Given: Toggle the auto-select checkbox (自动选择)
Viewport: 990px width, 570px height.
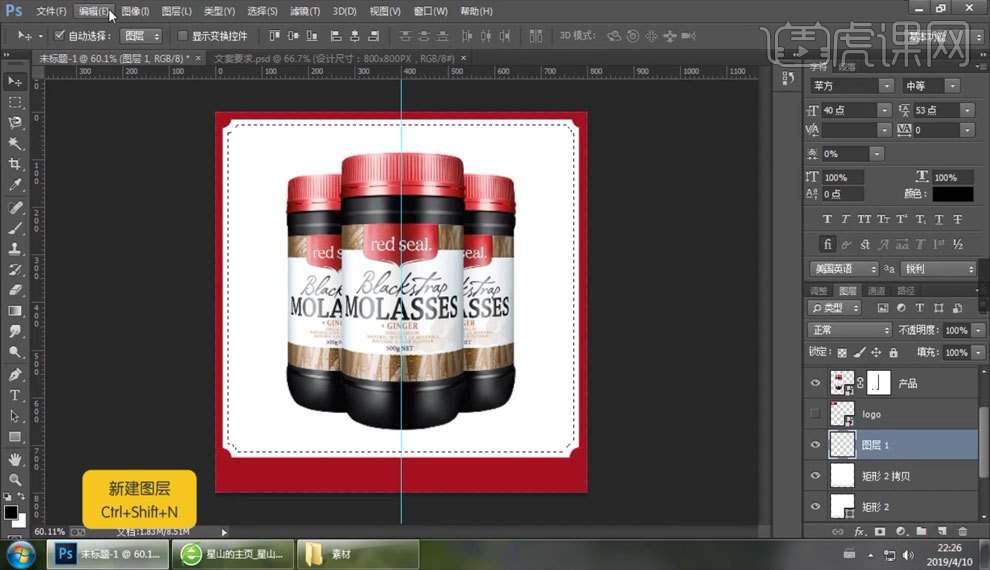Looking at the screenshot, I should pos(60,35).
